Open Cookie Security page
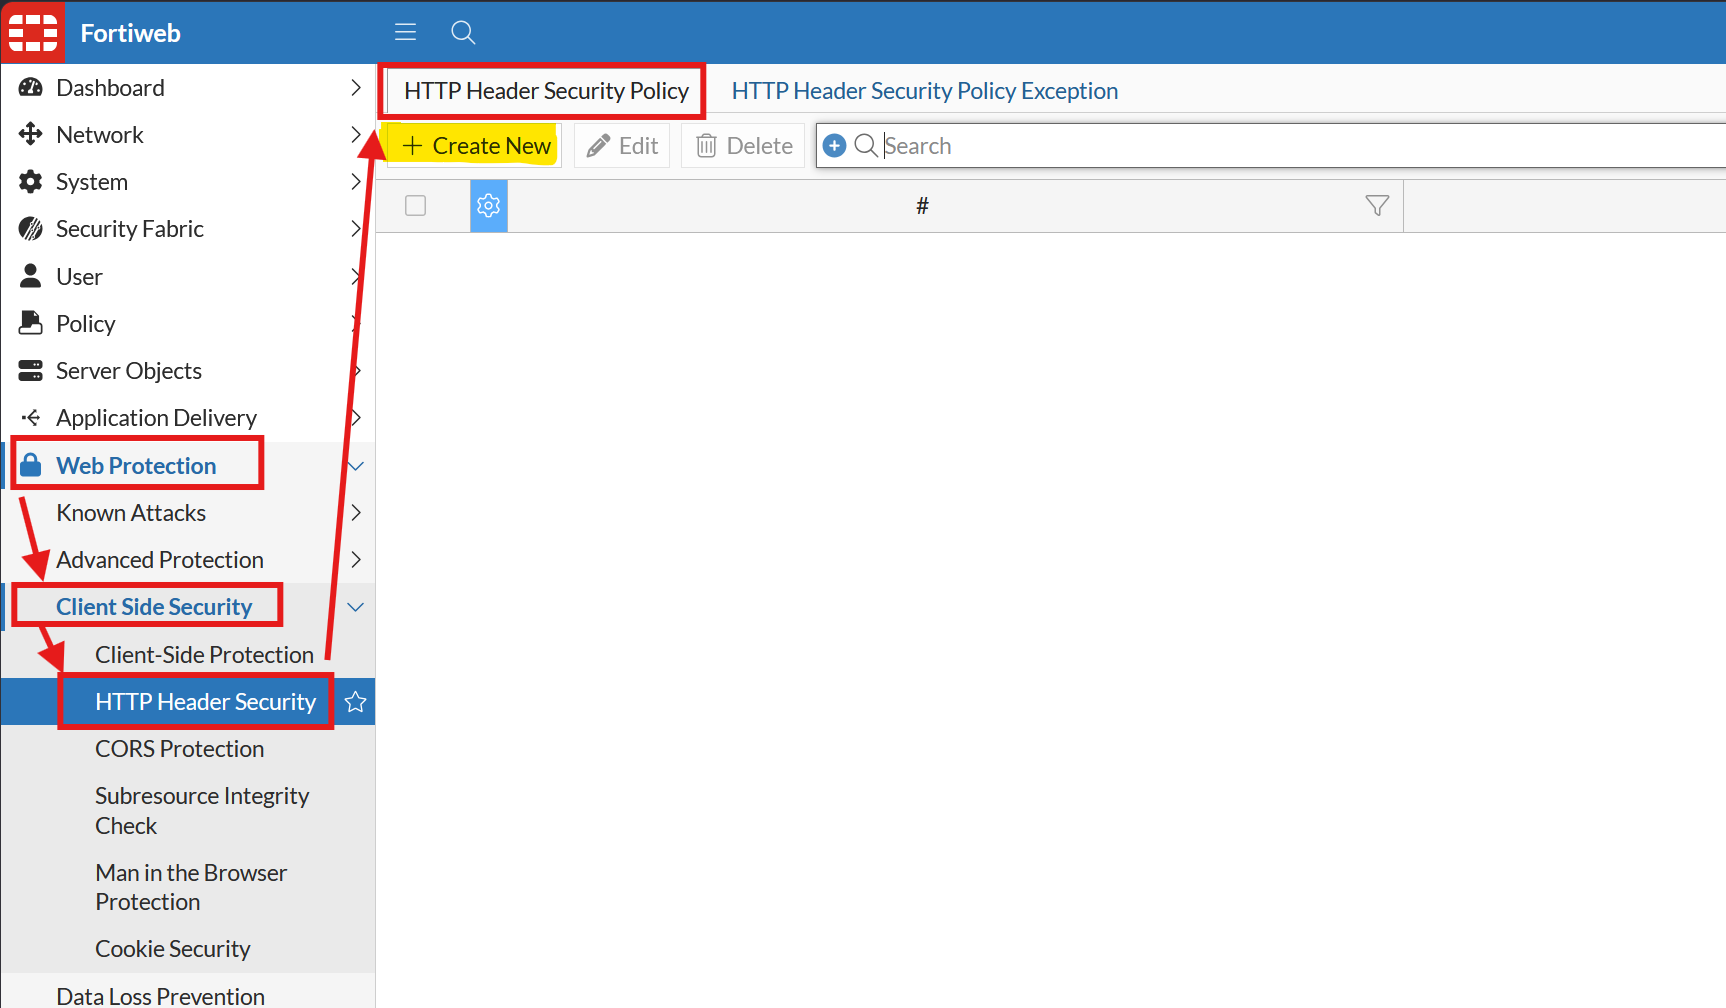The width and height of the screenshot is (1726, 1008). [173, 949]
